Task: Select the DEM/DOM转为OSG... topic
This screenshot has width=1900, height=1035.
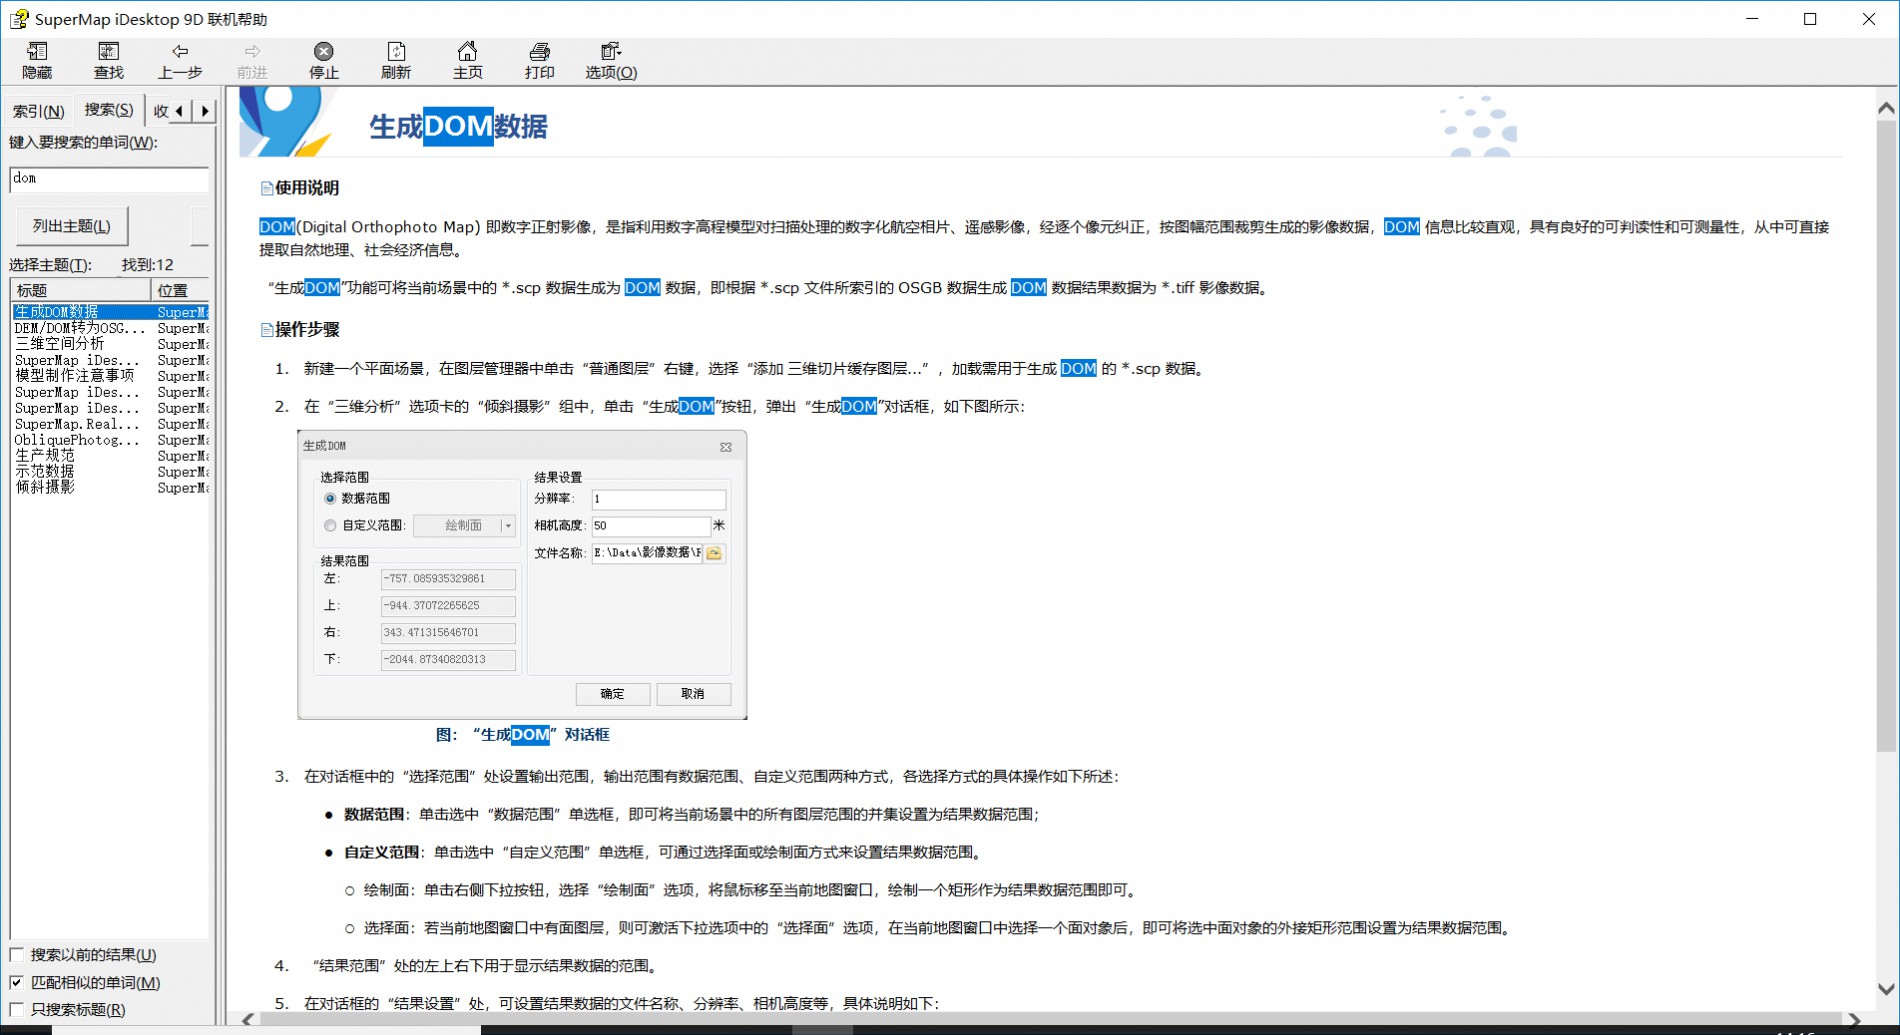Action: [x=110, y=328]
